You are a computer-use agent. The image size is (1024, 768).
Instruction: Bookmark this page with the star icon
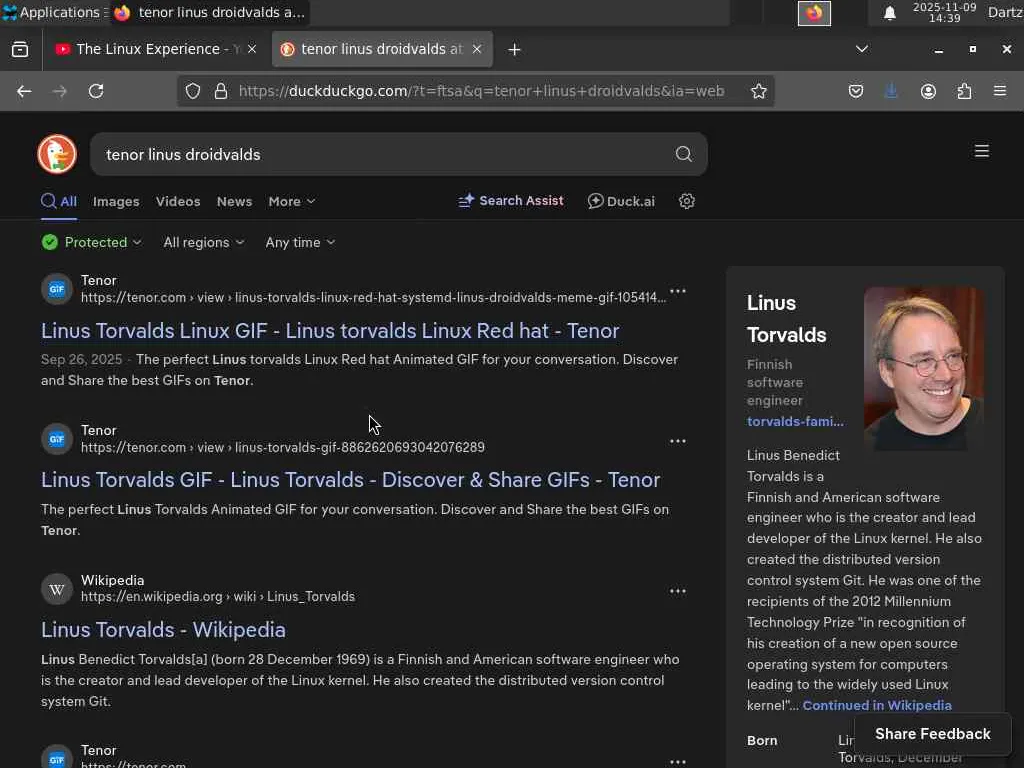tap(758, 91)
